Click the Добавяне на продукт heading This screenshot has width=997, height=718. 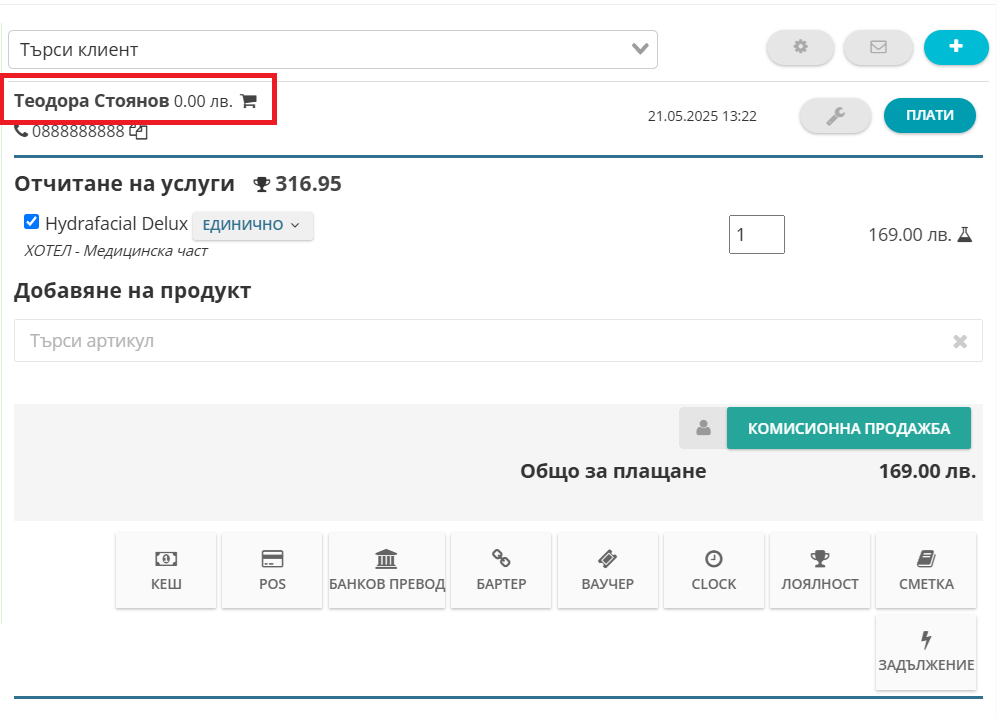tap(132, 291)
